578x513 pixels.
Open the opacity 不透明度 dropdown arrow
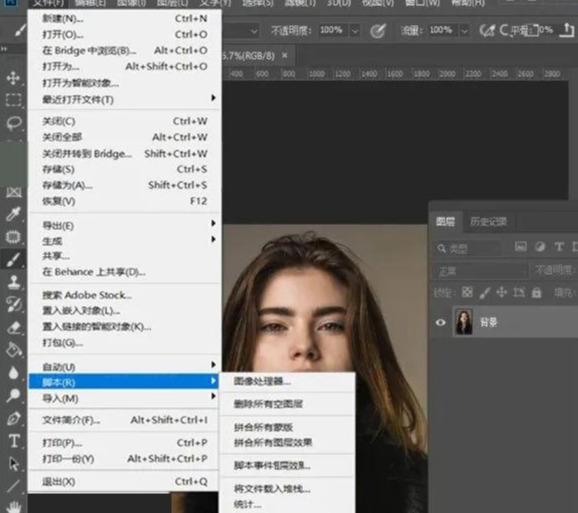pos(355,31)
